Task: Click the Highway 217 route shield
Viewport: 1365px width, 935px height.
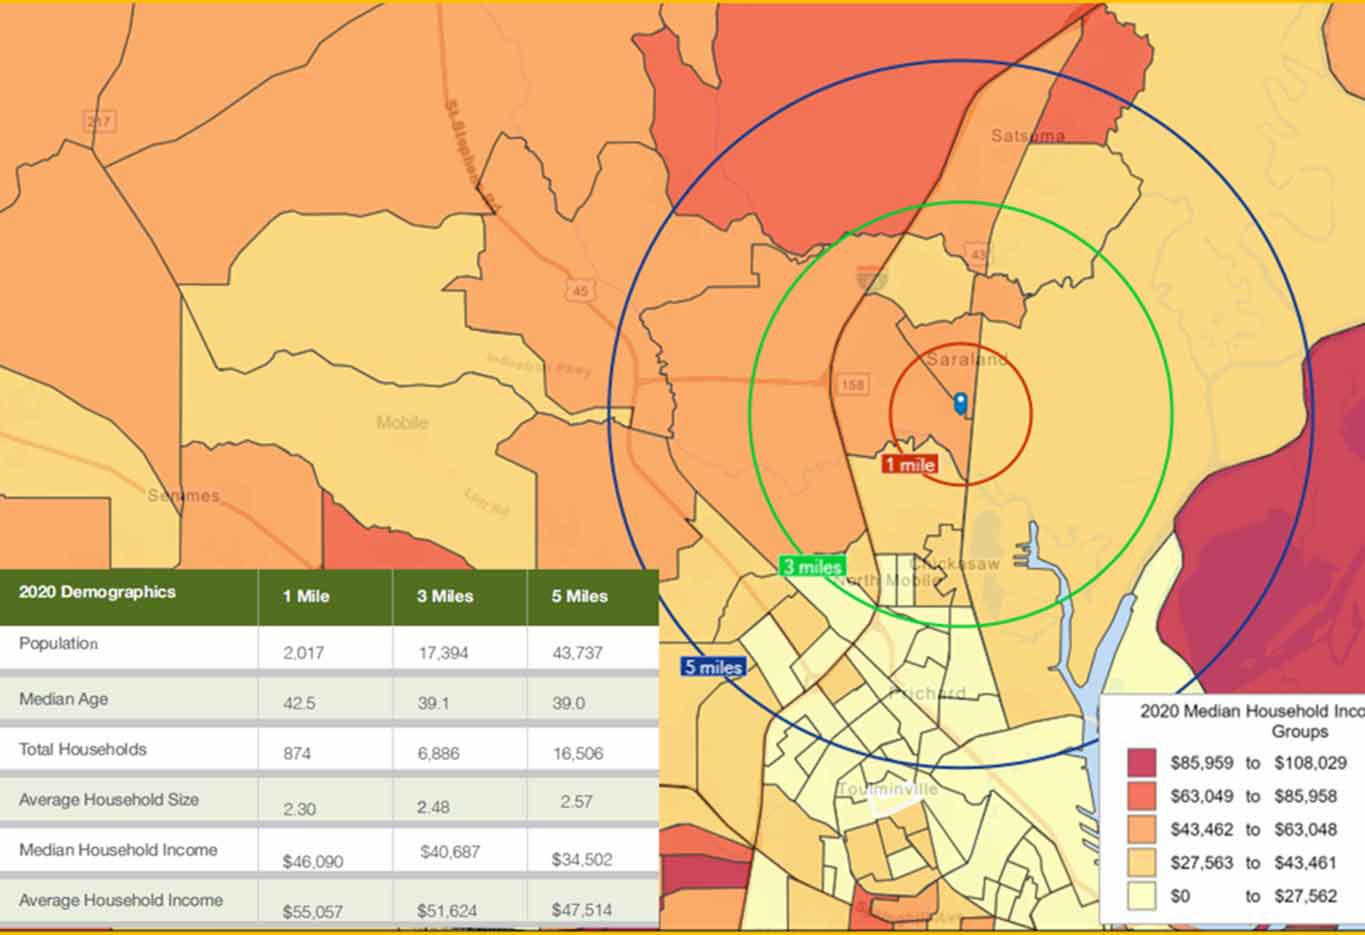Action: [99, 122]
